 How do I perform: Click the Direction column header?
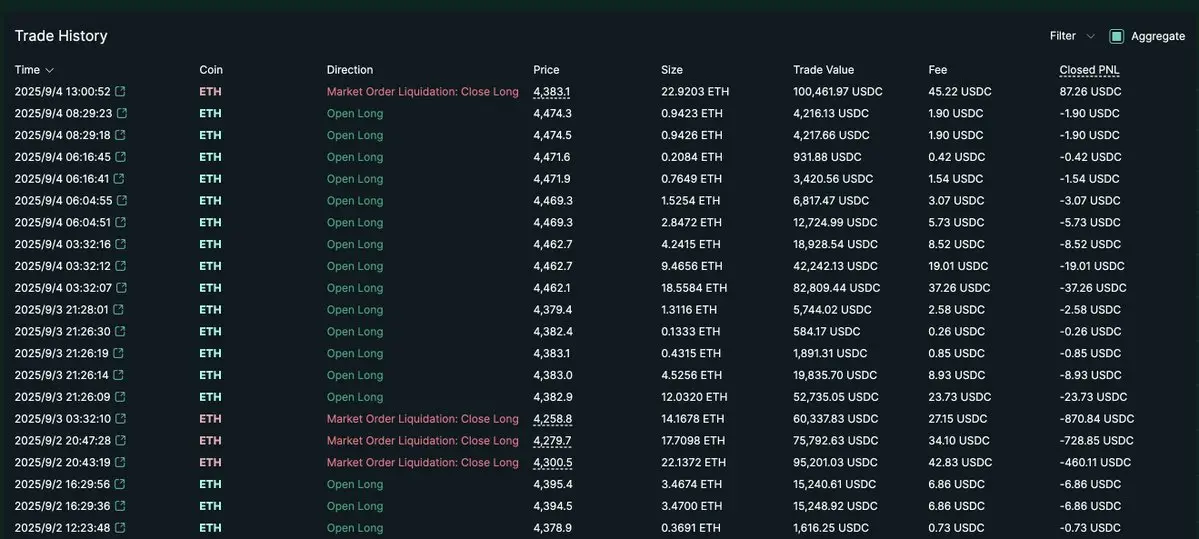click(x=349, y=70)
